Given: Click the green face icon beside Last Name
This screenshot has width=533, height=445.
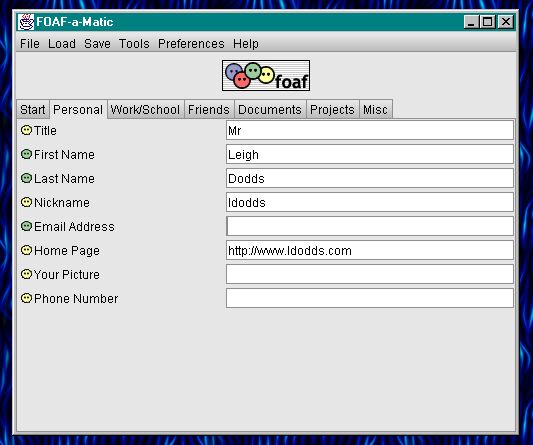Looking at the screenshot, I should pos(26,178).
